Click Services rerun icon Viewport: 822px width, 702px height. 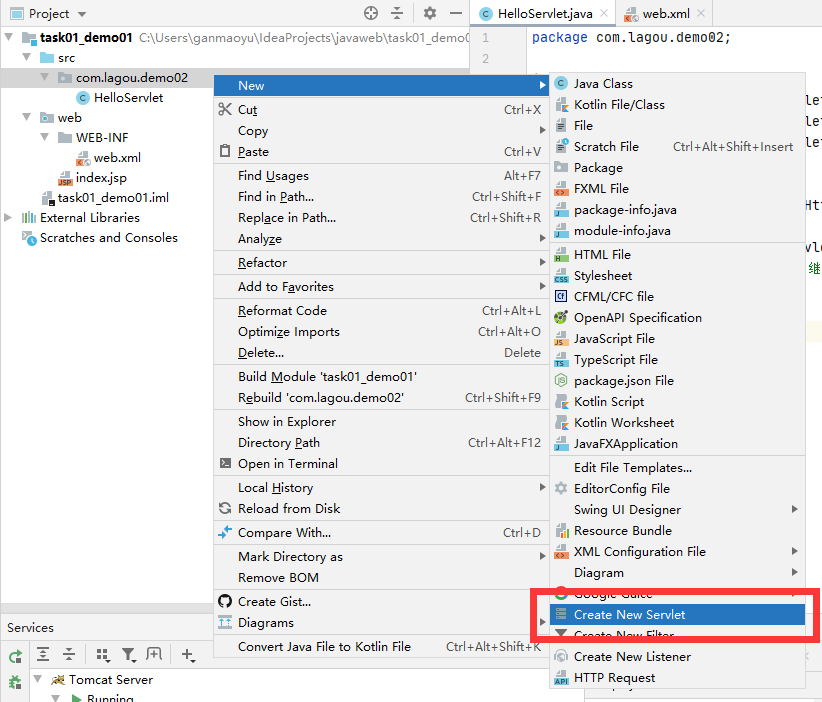(15, 655)
